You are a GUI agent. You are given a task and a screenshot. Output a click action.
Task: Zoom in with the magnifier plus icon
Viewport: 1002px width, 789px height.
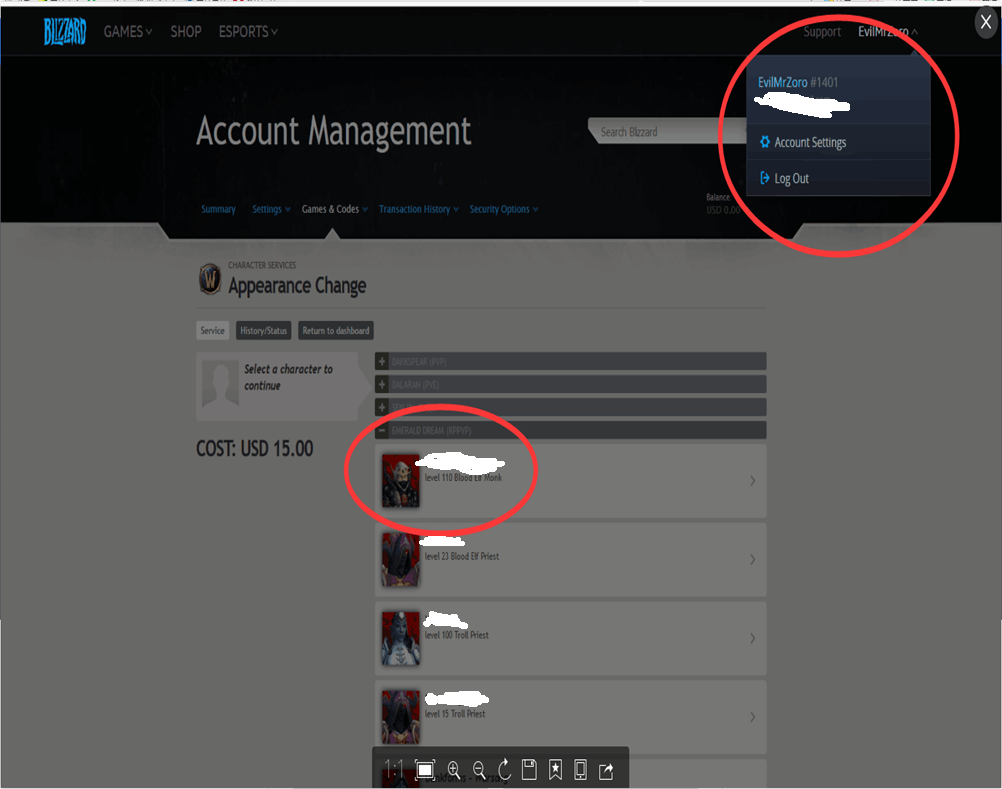(454, 770)
